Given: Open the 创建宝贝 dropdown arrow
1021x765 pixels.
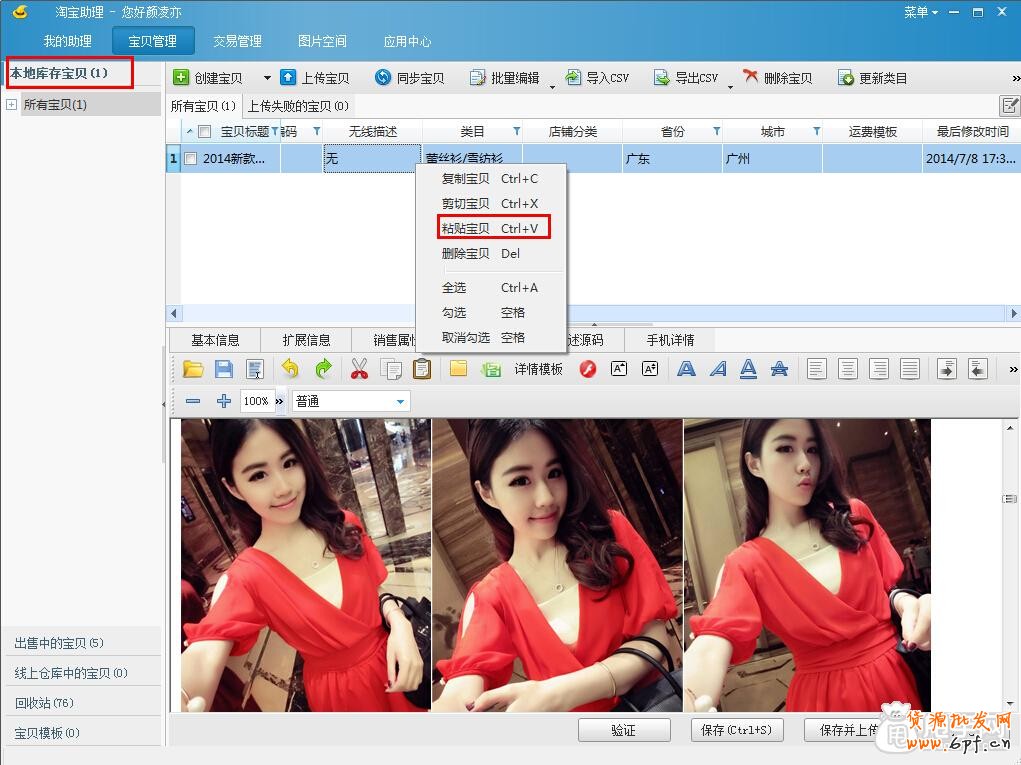Looking at the screenshot, I should [x=265, y=77].
